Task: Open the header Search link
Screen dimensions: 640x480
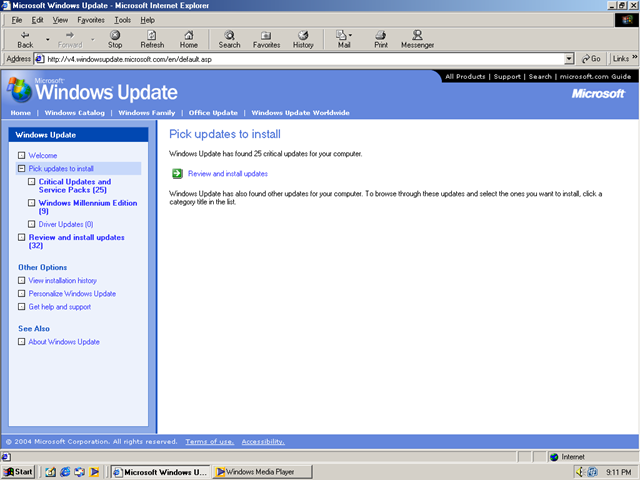Action: coord(540,77)
